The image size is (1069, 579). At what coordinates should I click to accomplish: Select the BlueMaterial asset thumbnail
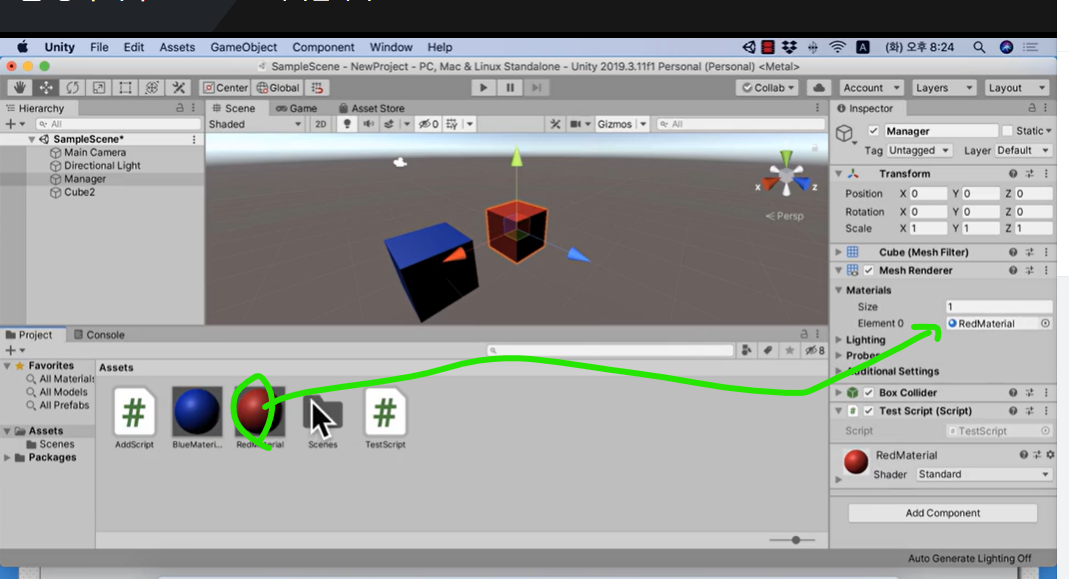(x=197, y=411)
